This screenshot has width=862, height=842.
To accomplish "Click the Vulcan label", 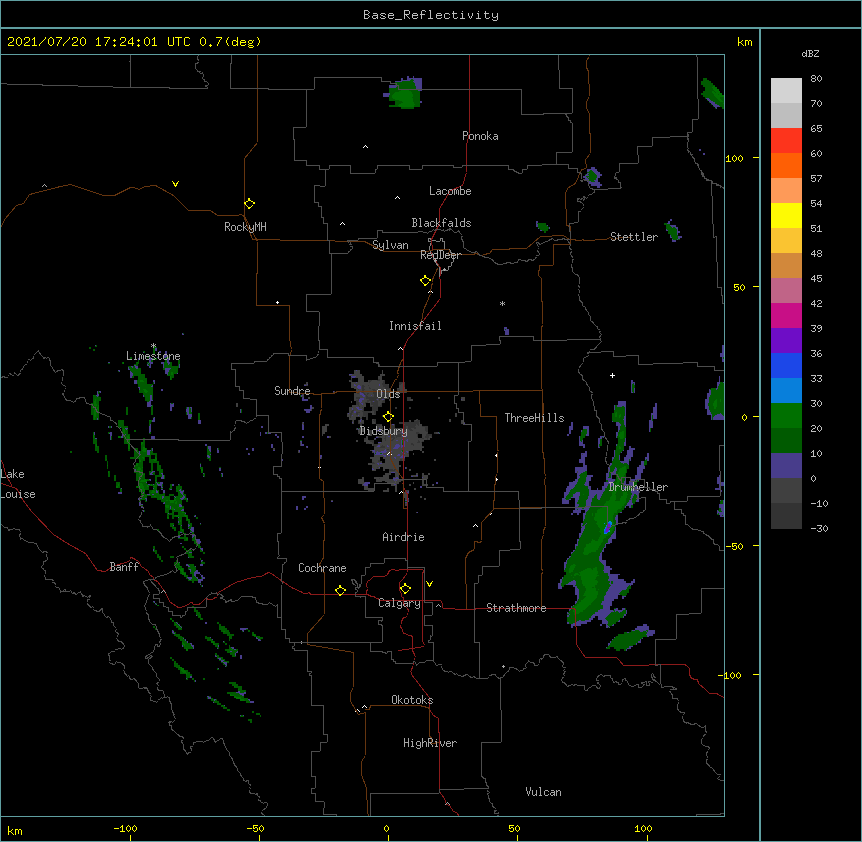I will click(x=543, y=792).
